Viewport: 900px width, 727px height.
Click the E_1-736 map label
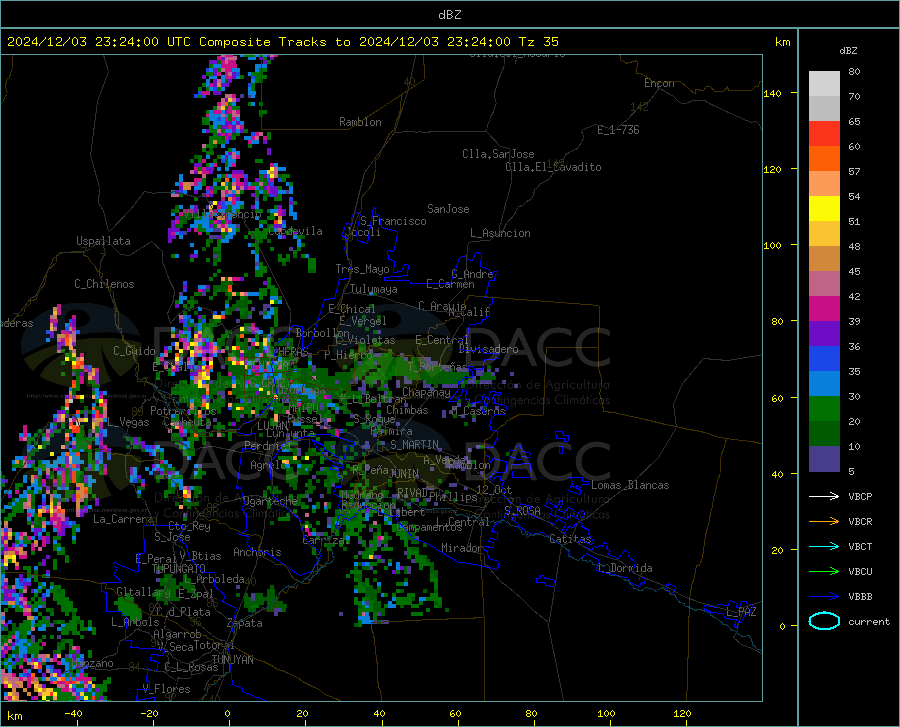click(618, 130)
